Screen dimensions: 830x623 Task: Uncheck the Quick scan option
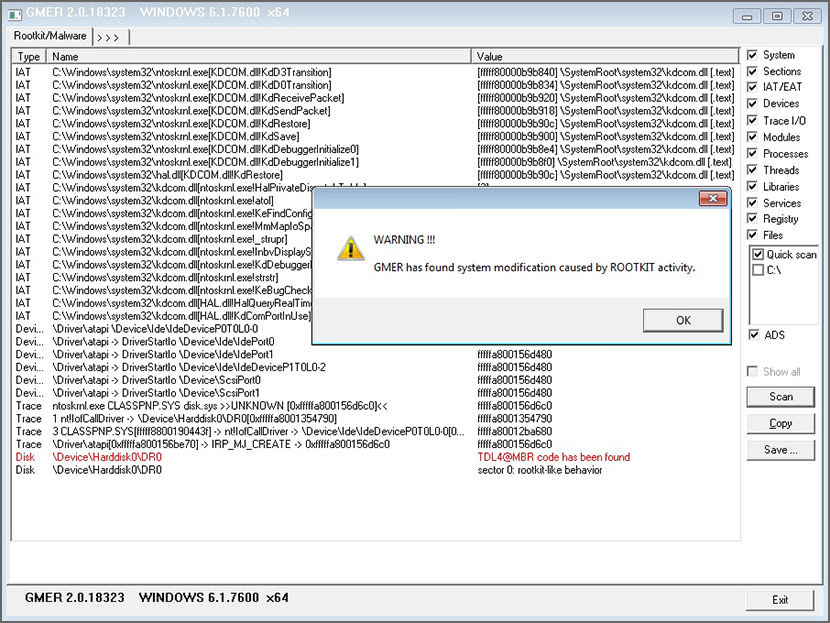[758, 255]
